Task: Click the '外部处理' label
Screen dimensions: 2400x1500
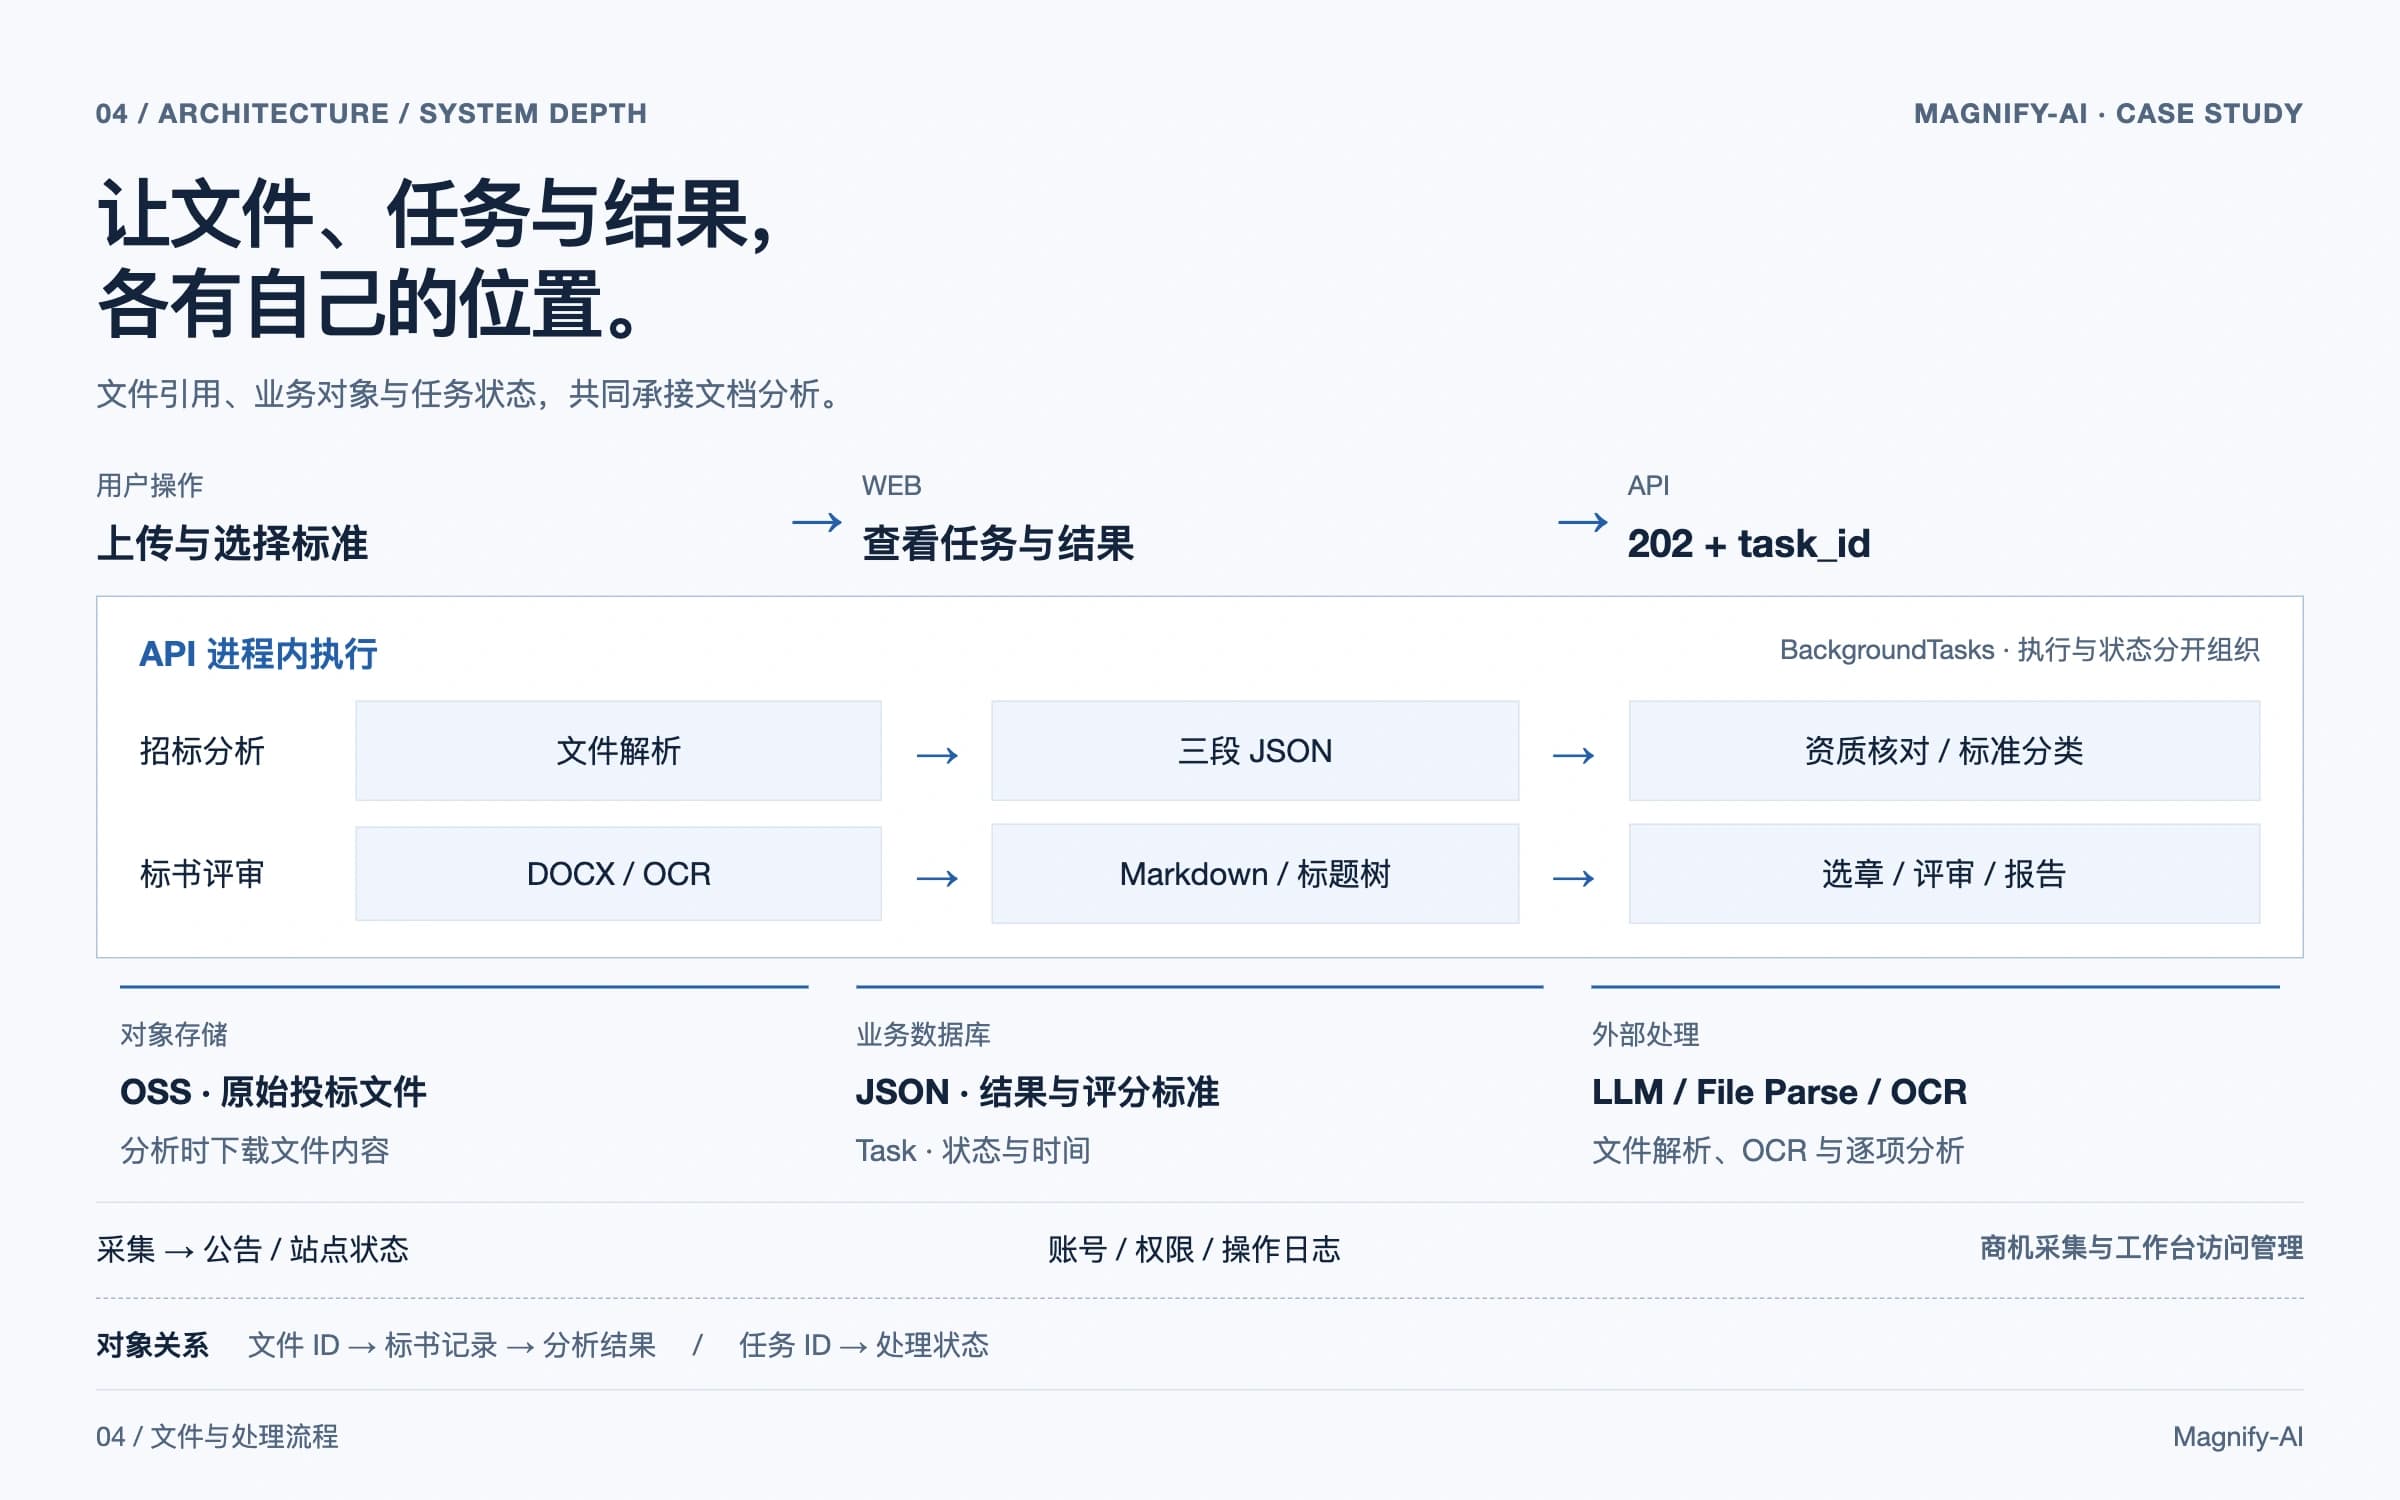Action: (x=1646, y=1034)
